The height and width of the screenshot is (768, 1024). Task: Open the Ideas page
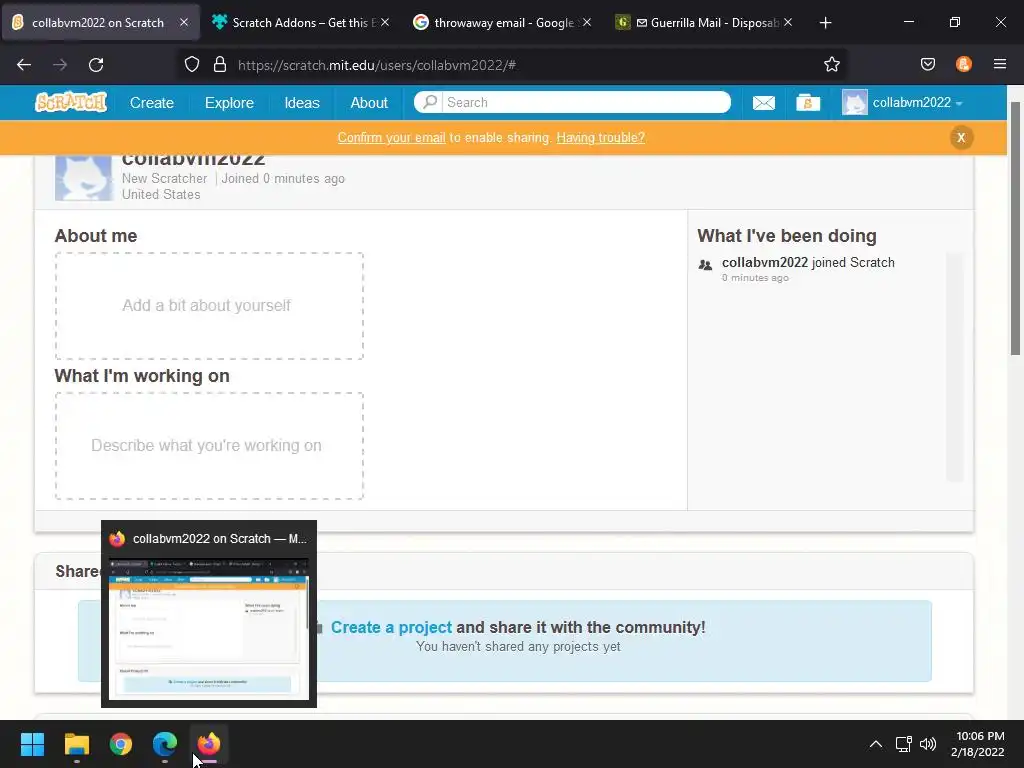point(302,103)
